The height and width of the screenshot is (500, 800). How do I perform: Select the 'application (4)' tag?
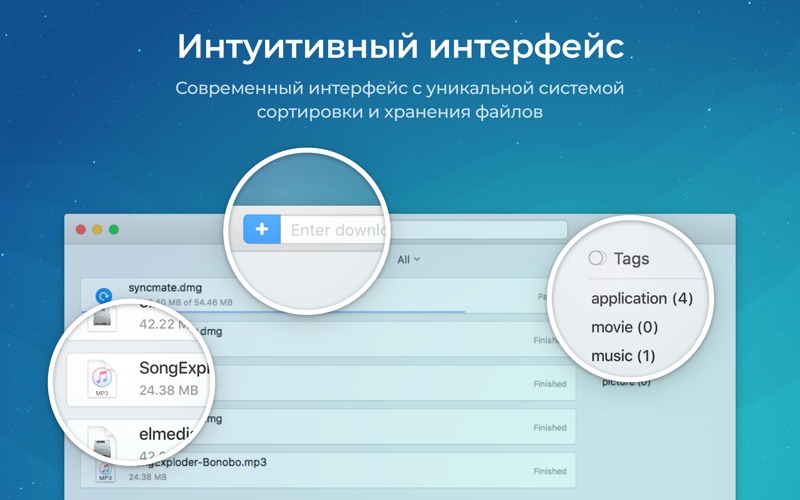click(642, 298)
